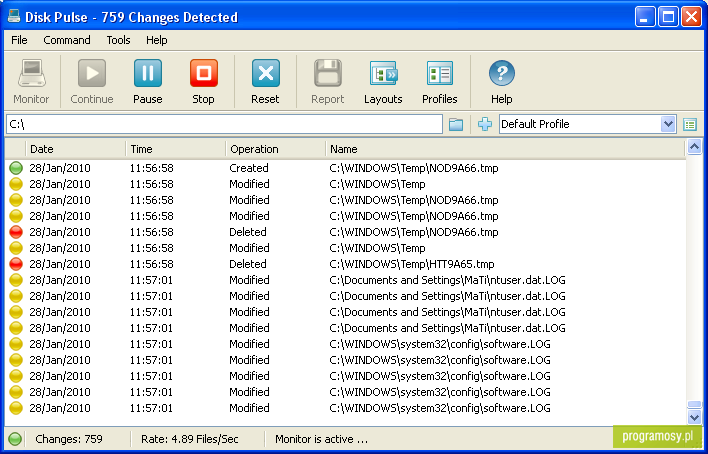Click scrollbar down arrow
Image resolution: width=708 pixels, height=454 pixels.
[694, 417]
